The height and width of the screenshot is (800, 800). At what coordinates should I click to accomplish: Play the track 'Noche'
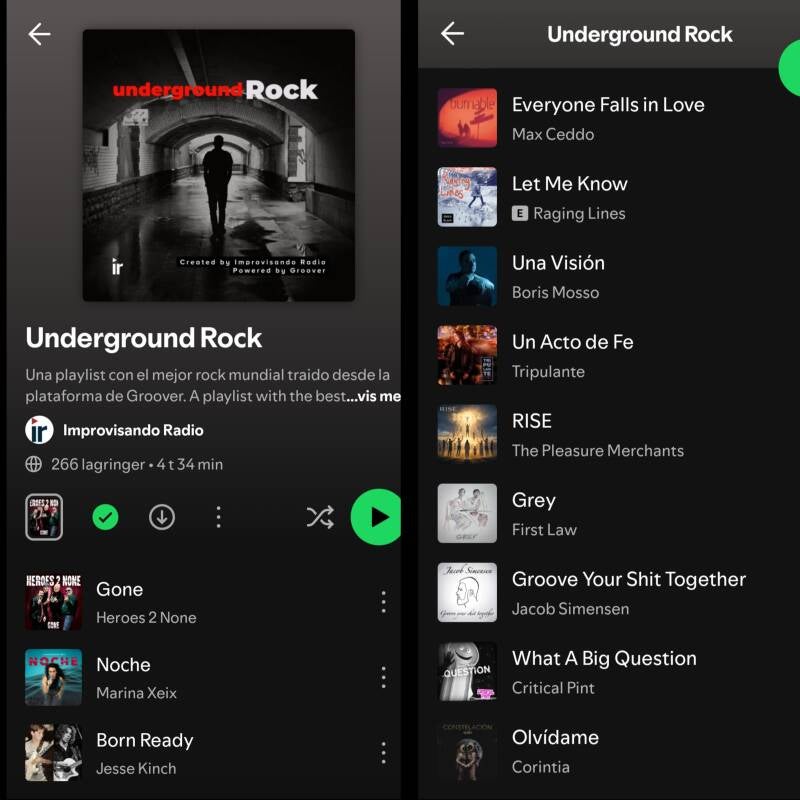click(x=204, y=678)
